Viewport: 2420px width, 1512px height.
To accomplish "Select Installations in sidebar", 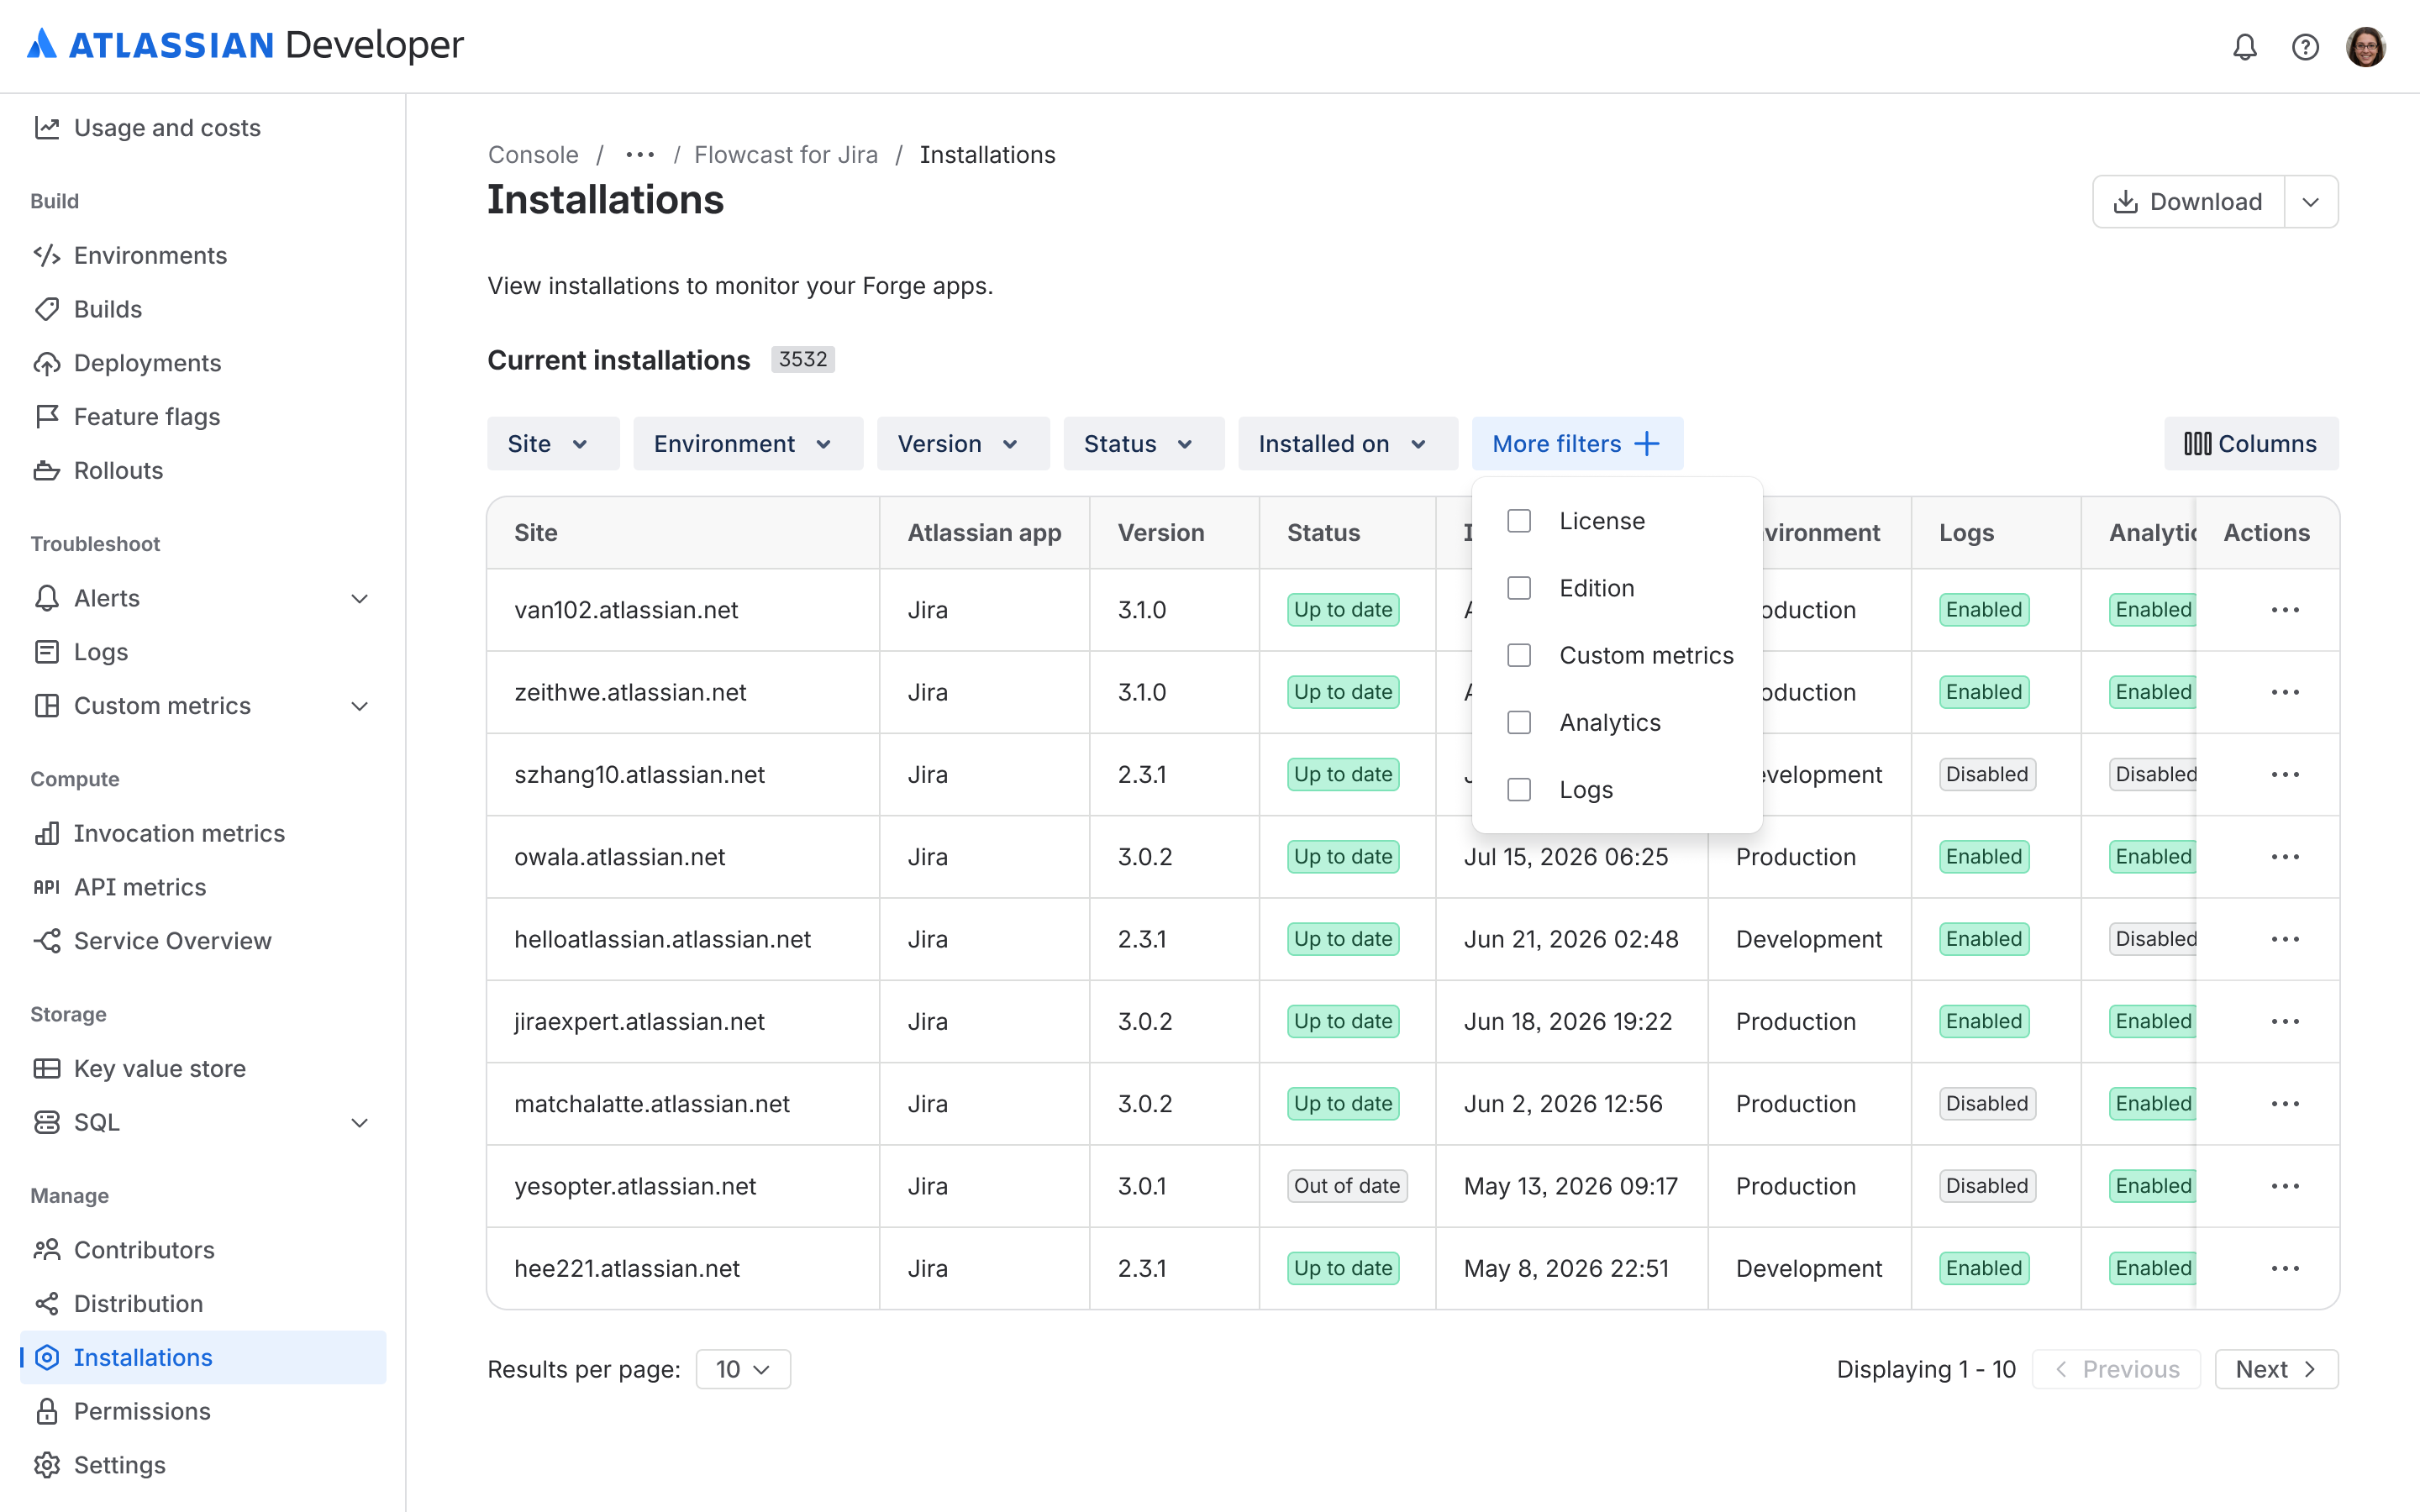I will 203,1357.
